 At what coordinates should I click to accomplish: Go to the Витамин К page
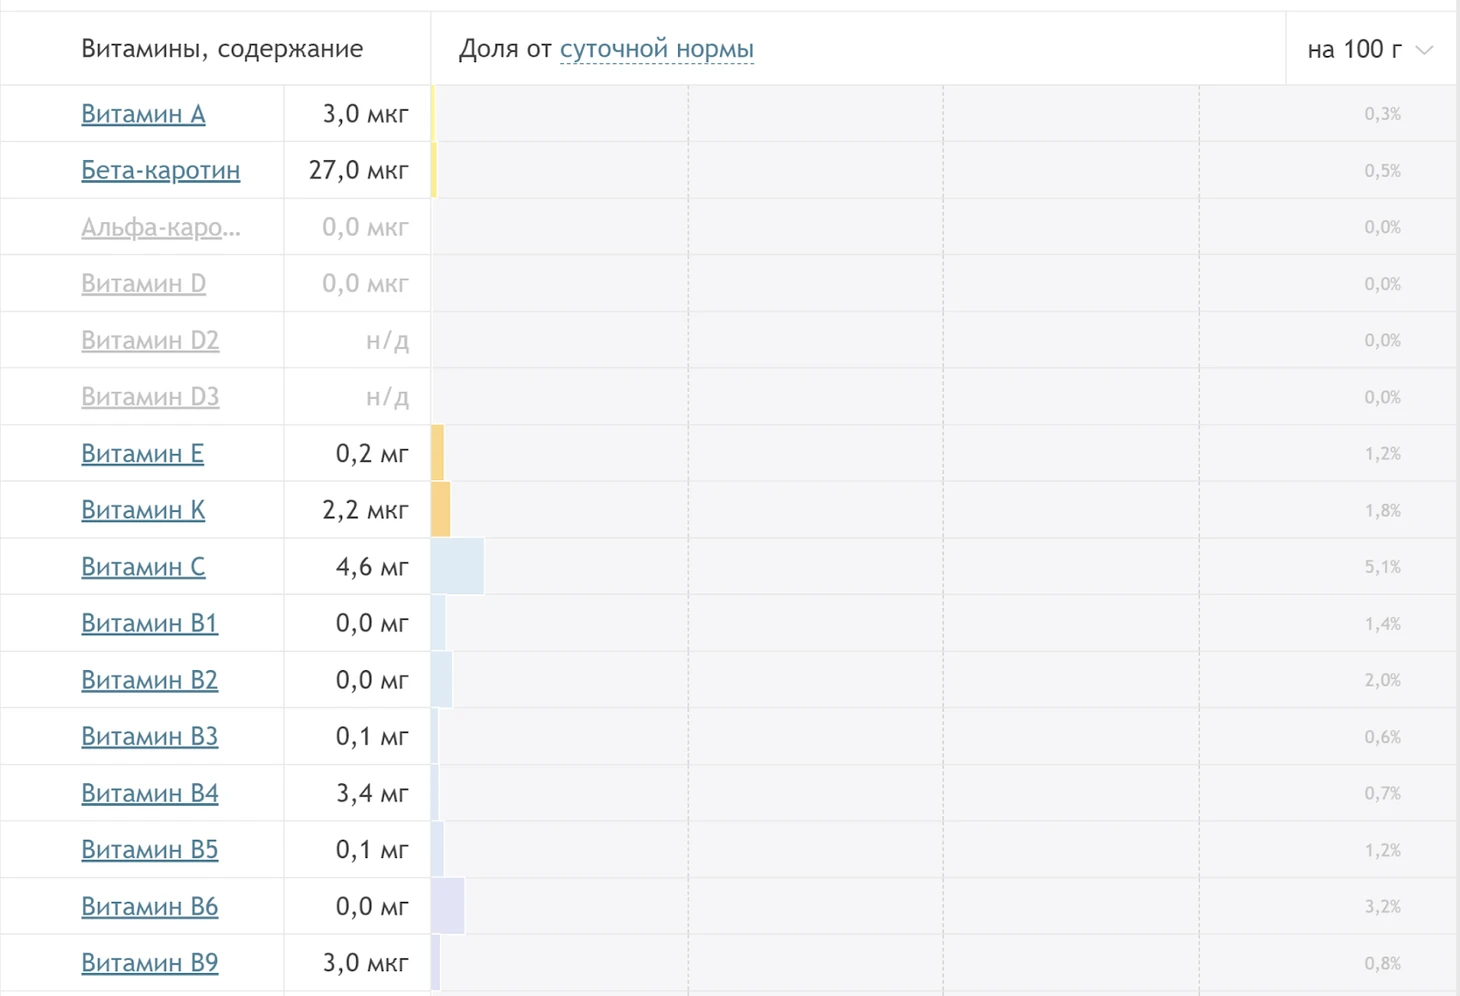142,510
